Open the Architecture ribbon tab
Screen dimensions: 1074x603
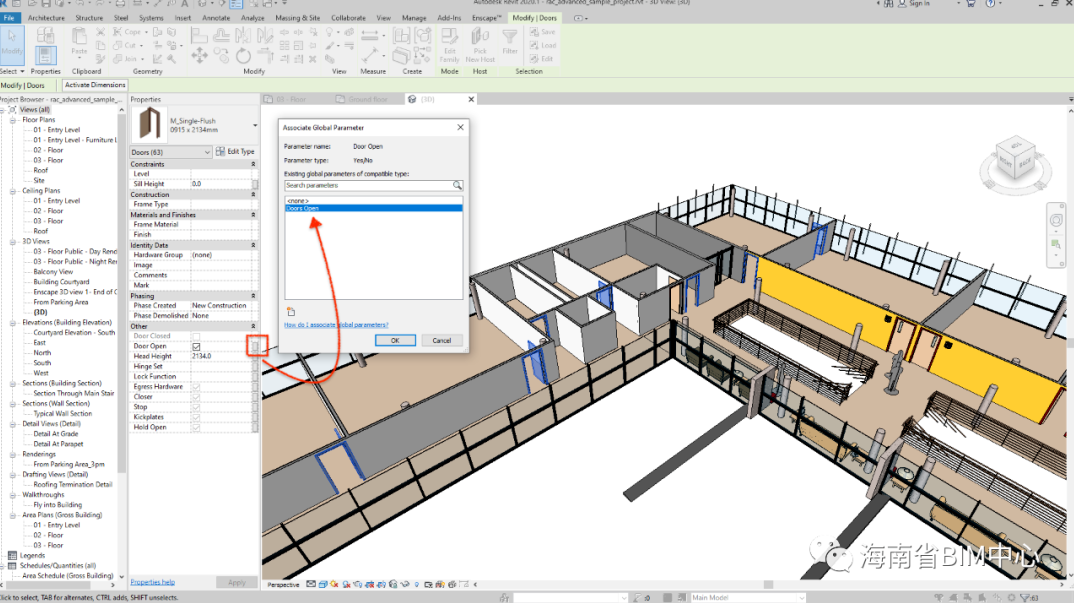click(46, 18)
